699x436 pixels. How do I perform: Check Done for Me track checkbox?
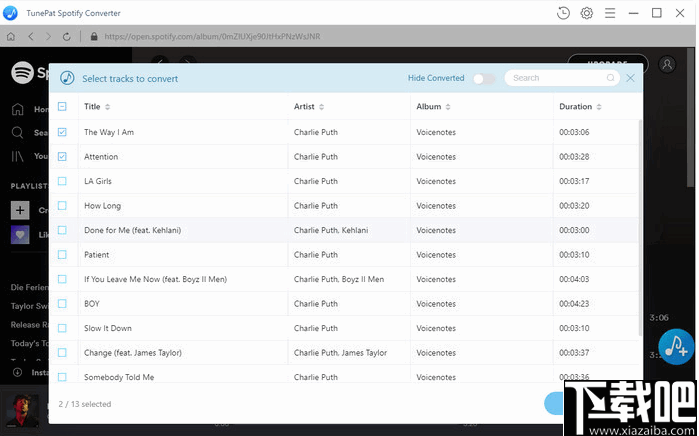click(x=62, y=230)
